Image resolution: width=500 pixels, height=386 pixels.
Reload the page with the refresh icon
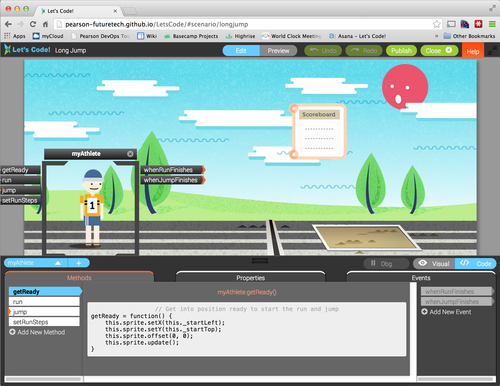33,24
